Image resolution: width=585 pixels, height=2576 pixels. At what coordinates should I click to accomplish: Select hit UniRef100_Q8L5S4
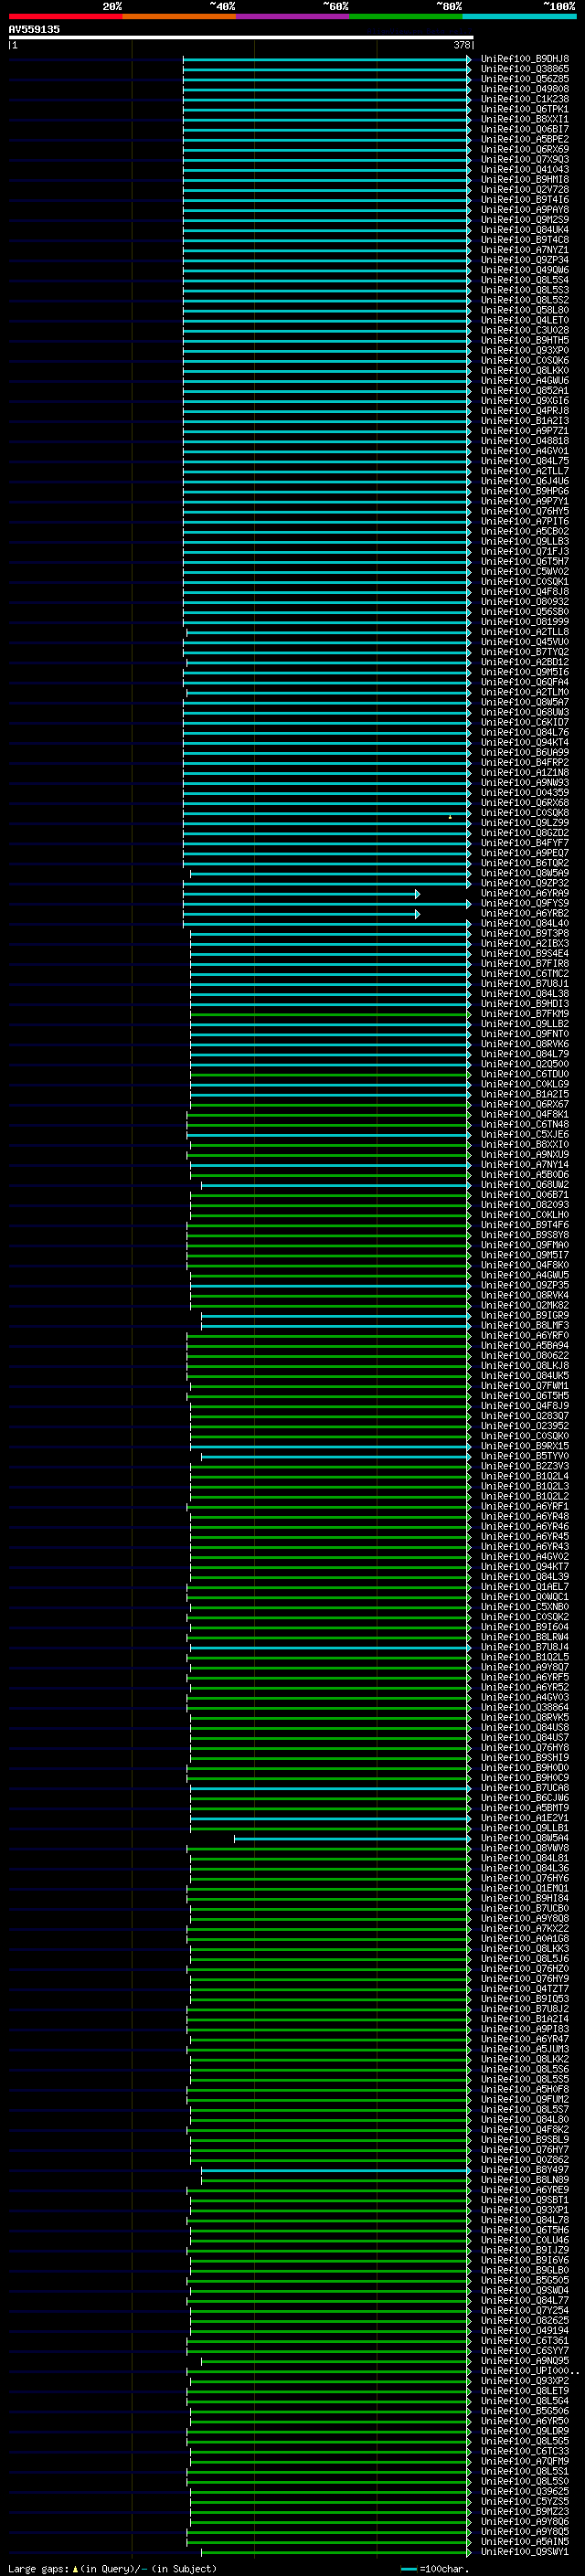(x=524, y=280)
